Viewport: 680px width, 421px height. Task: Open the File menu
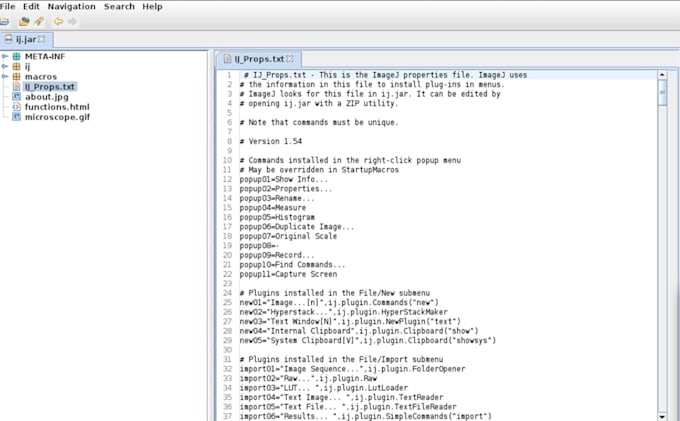click(7, 7)
